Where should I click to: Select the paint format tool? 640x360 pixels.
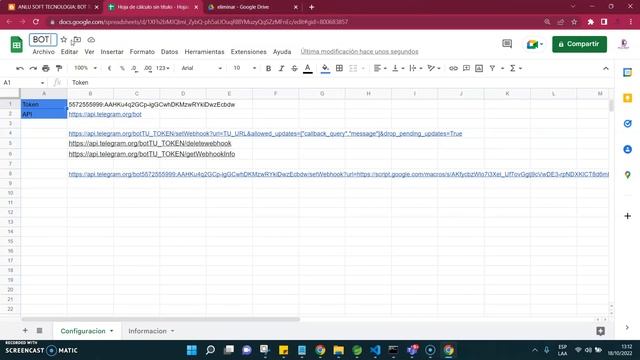[x=59, y=69]
